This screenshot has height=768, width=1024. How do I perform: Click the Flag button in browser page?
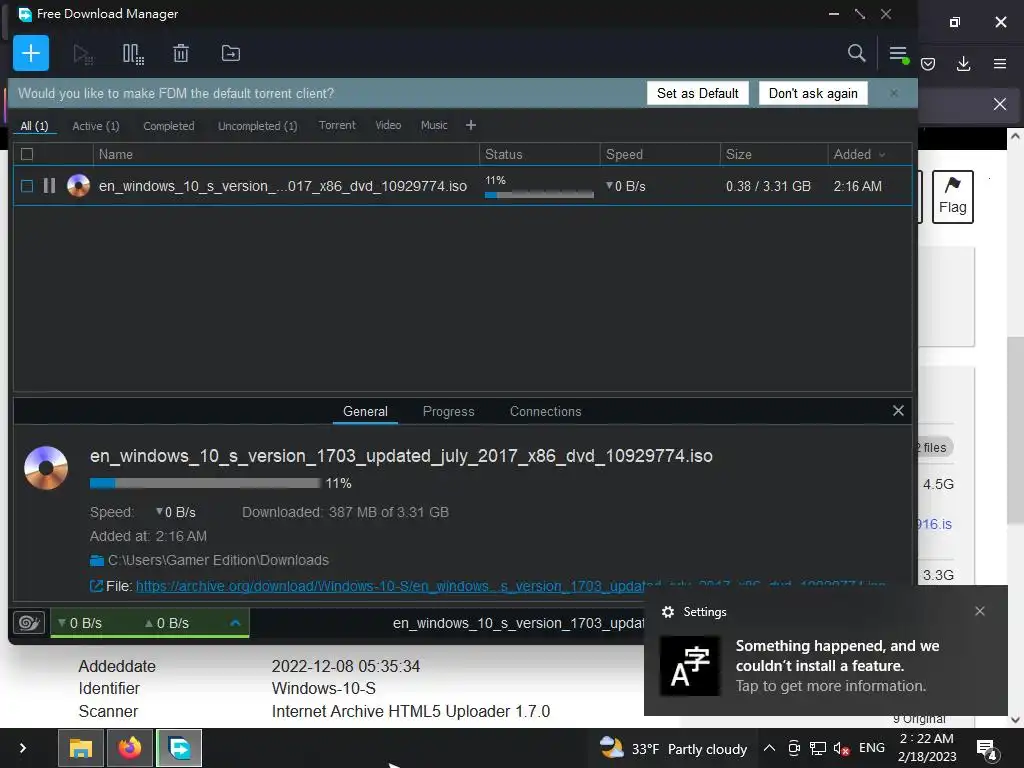tap(952, 197)
